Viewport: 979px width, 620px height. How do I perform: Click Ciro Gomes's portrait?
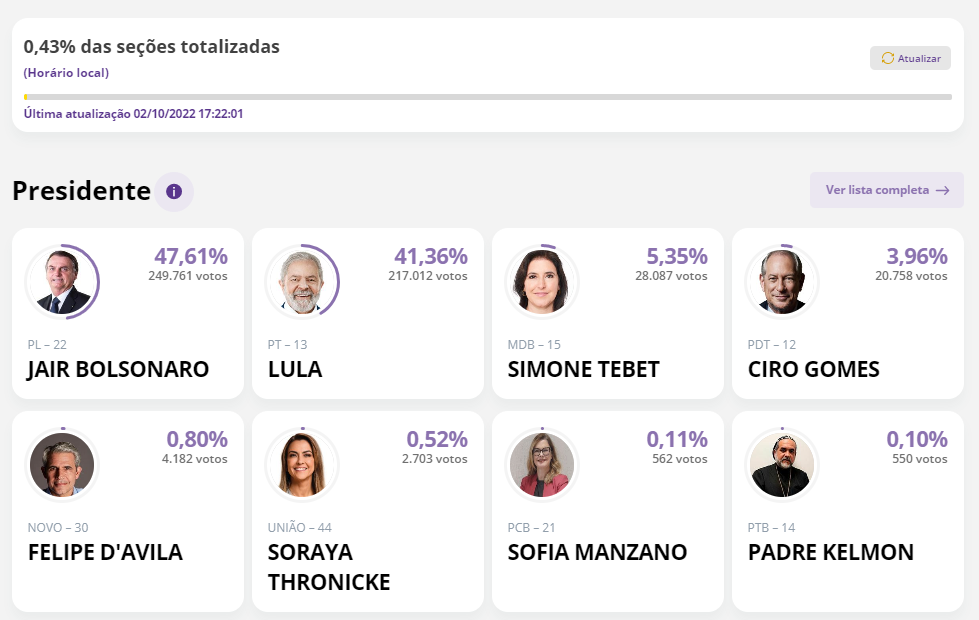pos(782,282)
